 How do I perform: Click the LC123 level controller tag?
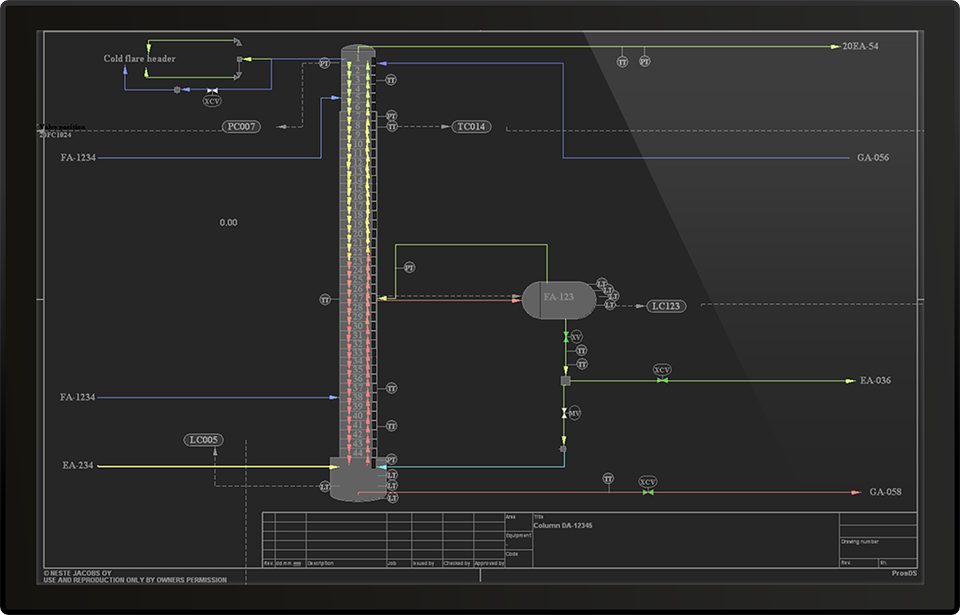pos(666,306)
